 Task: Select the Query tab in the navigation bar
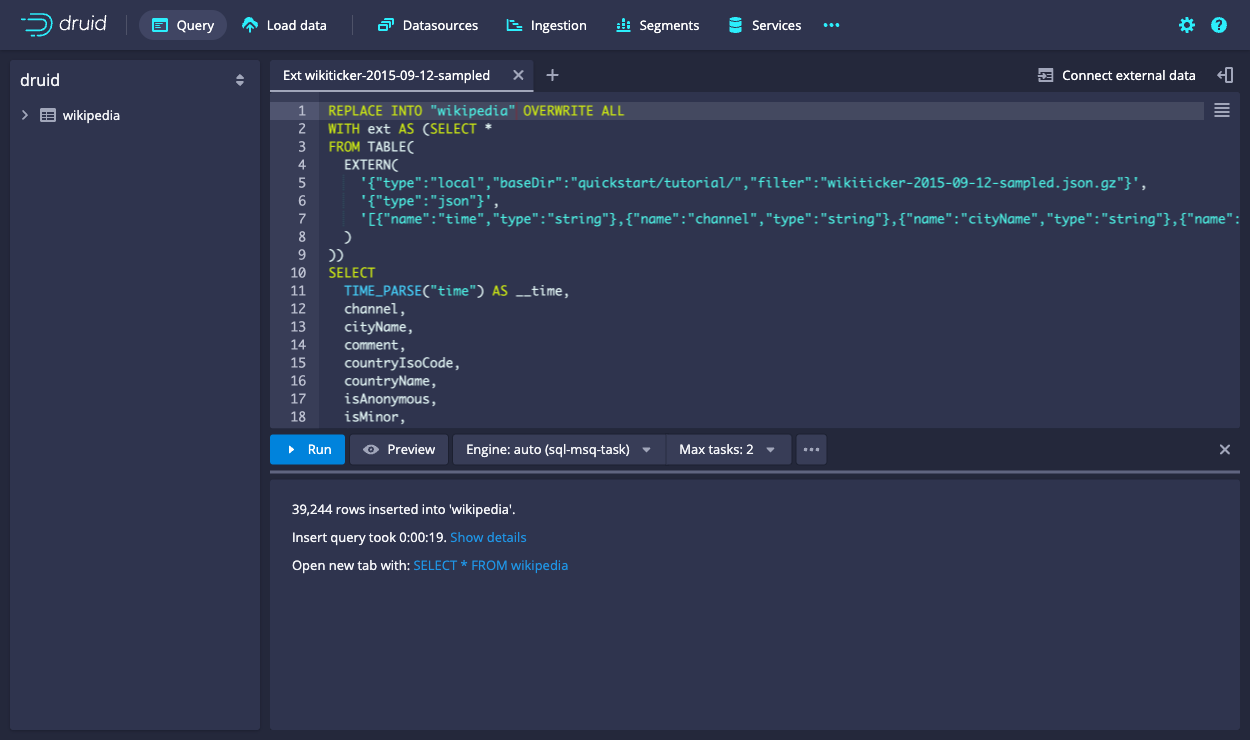tap(182, 25)
